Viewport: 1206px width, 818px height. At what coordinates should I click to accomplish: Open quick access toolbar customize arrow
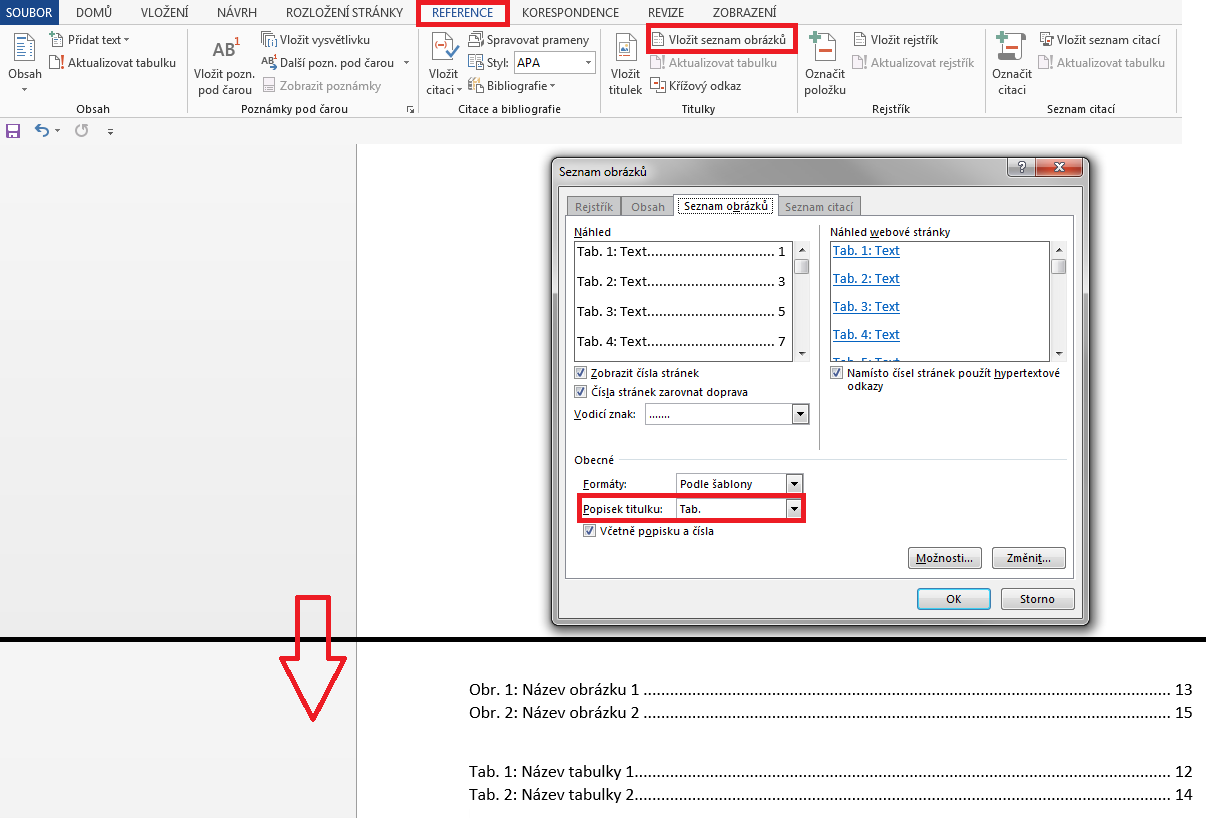110,132
